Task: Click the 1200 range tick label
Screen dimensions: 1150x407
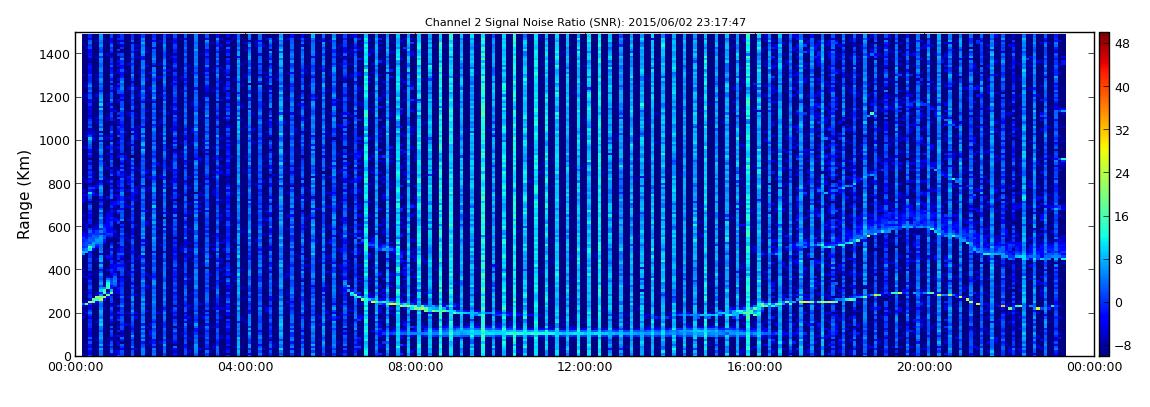Action: coord(56,98)
